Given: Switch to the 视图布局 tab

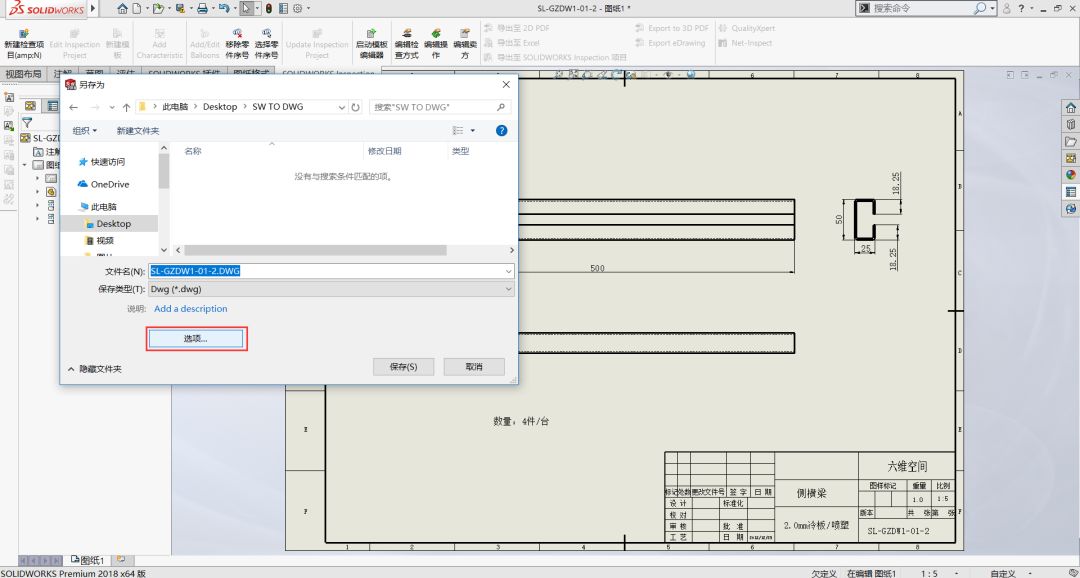Looking at the screenshot, I should pos(23,74).
